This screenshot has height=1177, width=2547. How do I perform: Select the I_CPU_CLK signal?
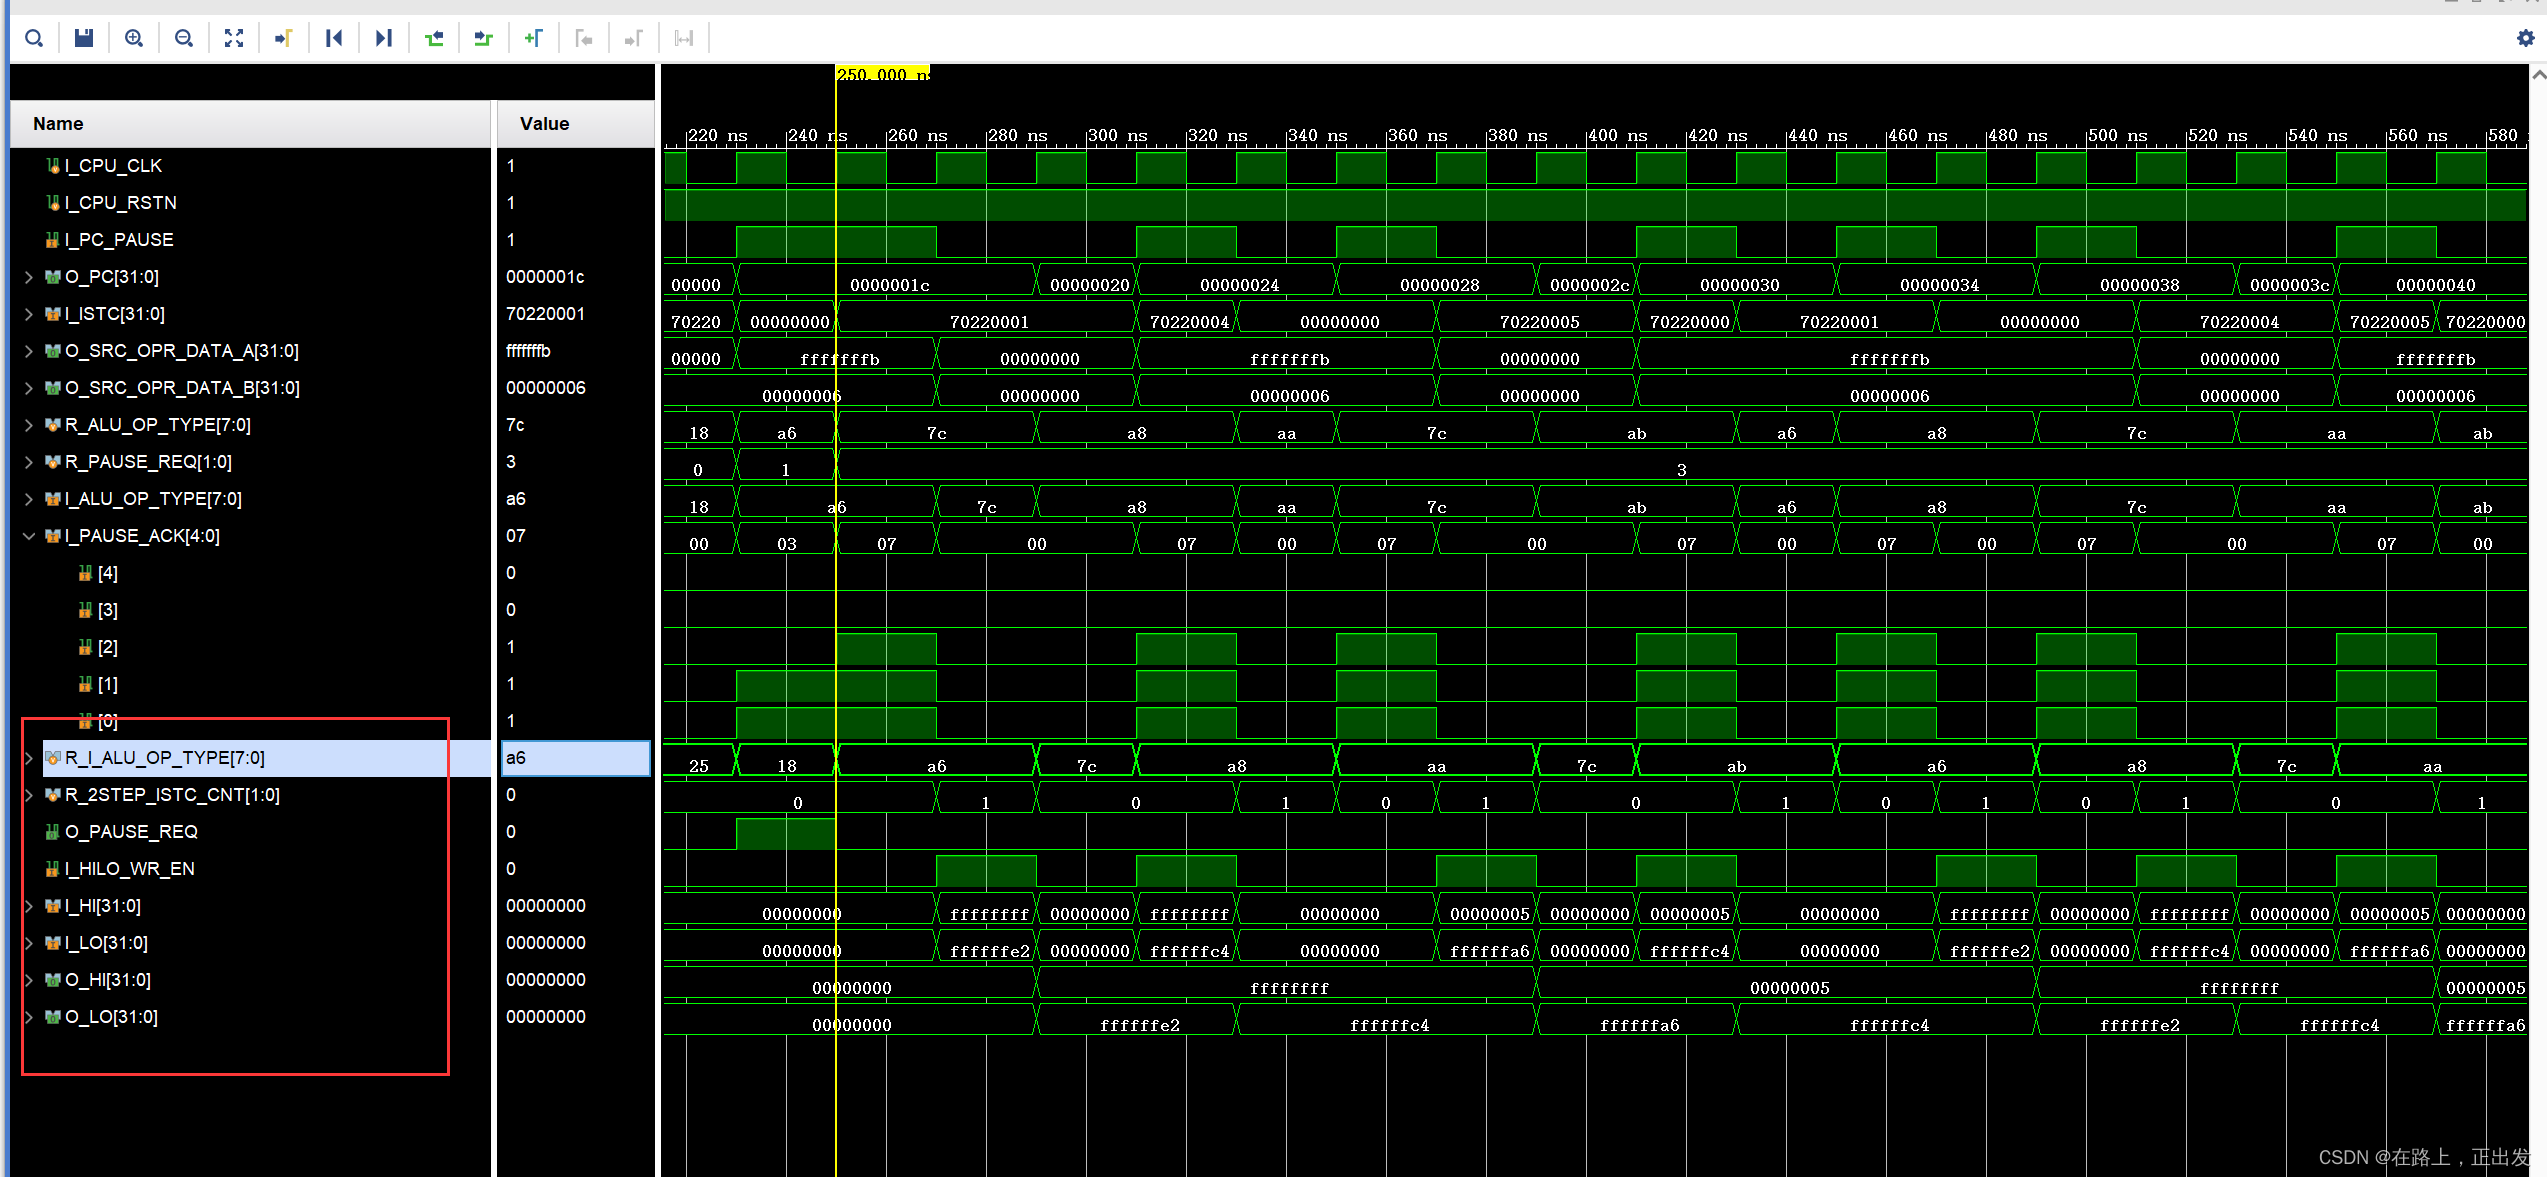point(113,166)
